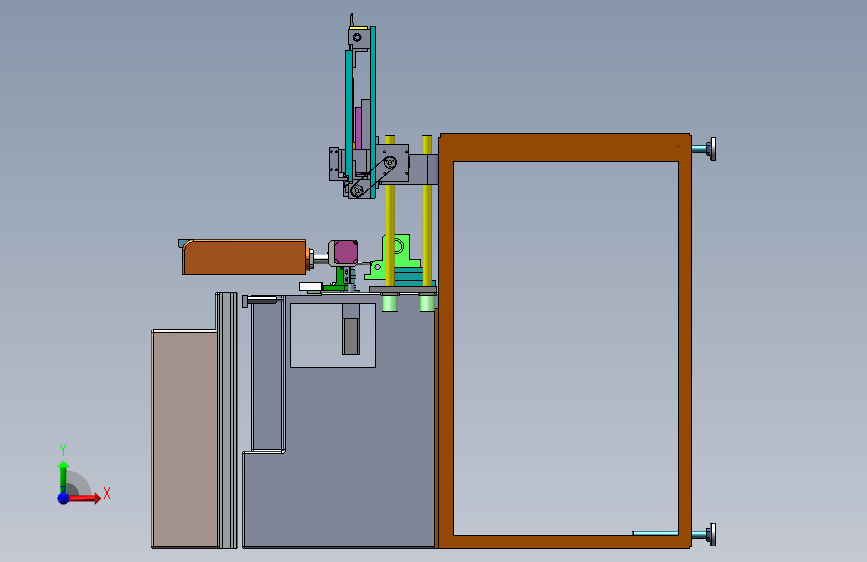867x562 pixels.
Task: Click the red X axis arrow of triad
Action: 85,498
